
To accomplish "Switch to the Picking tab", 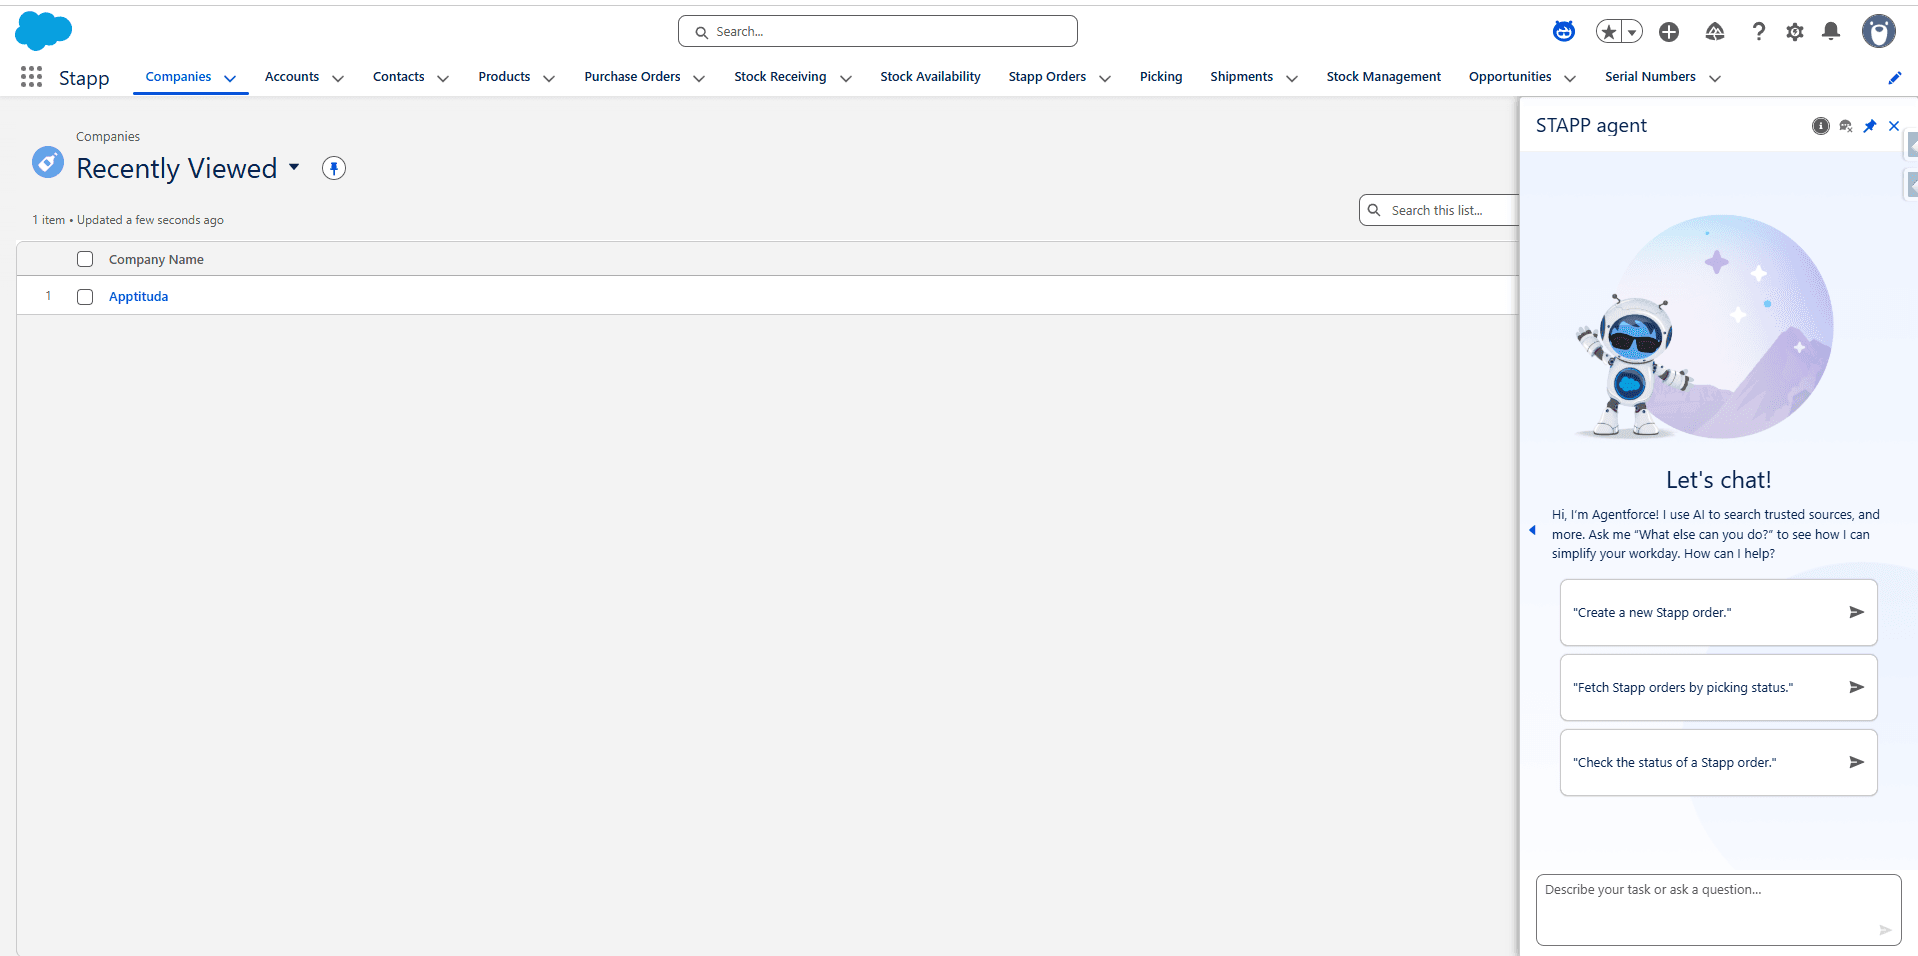I will [1161, 77].
